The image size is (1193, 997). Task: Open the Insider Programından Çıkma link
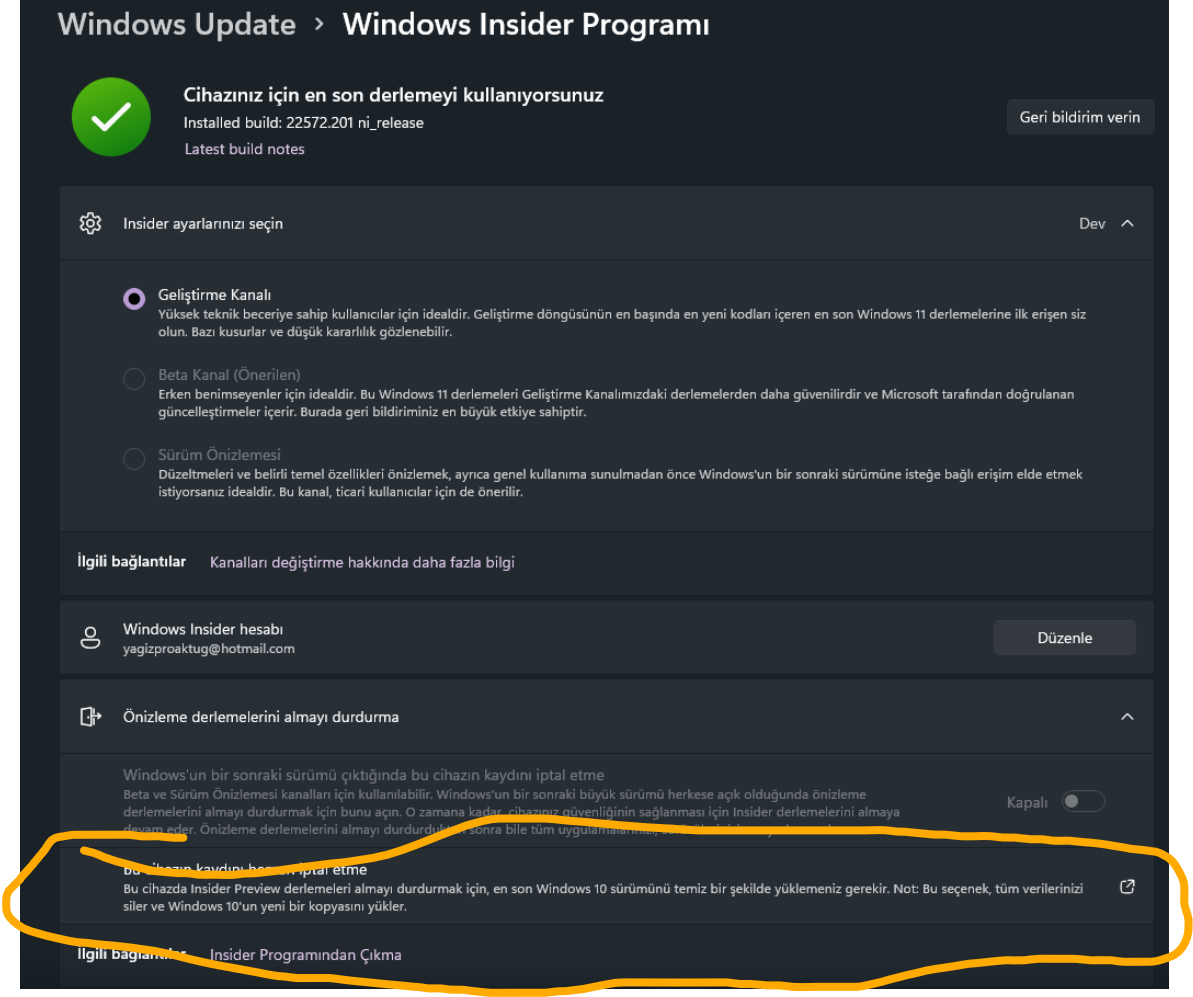(305, 954)
